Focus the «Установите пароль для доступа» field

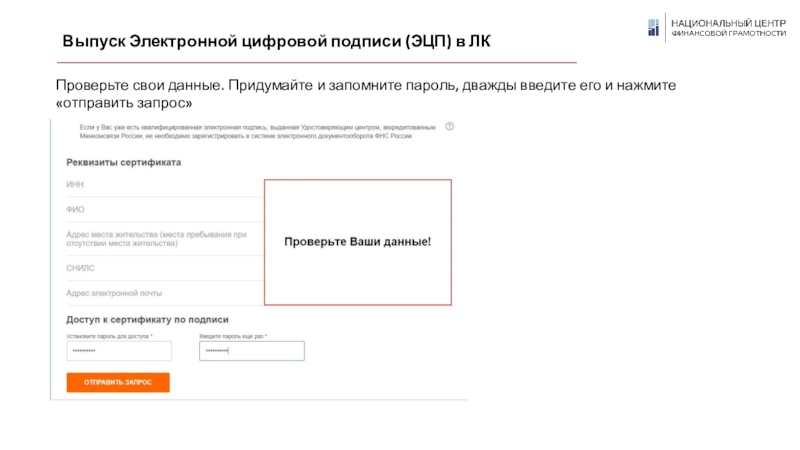click(x=119, y=351)
